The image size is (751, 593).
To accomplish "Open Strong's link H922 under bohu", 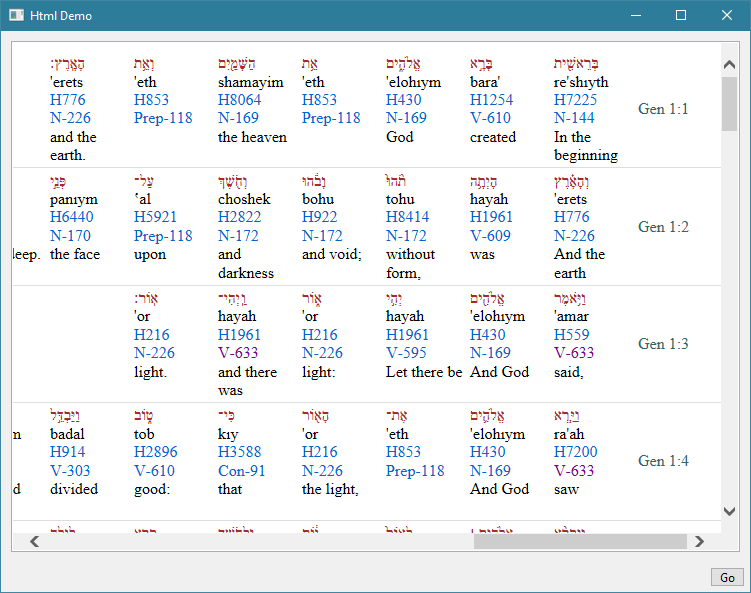I will (x=319, y=217).
